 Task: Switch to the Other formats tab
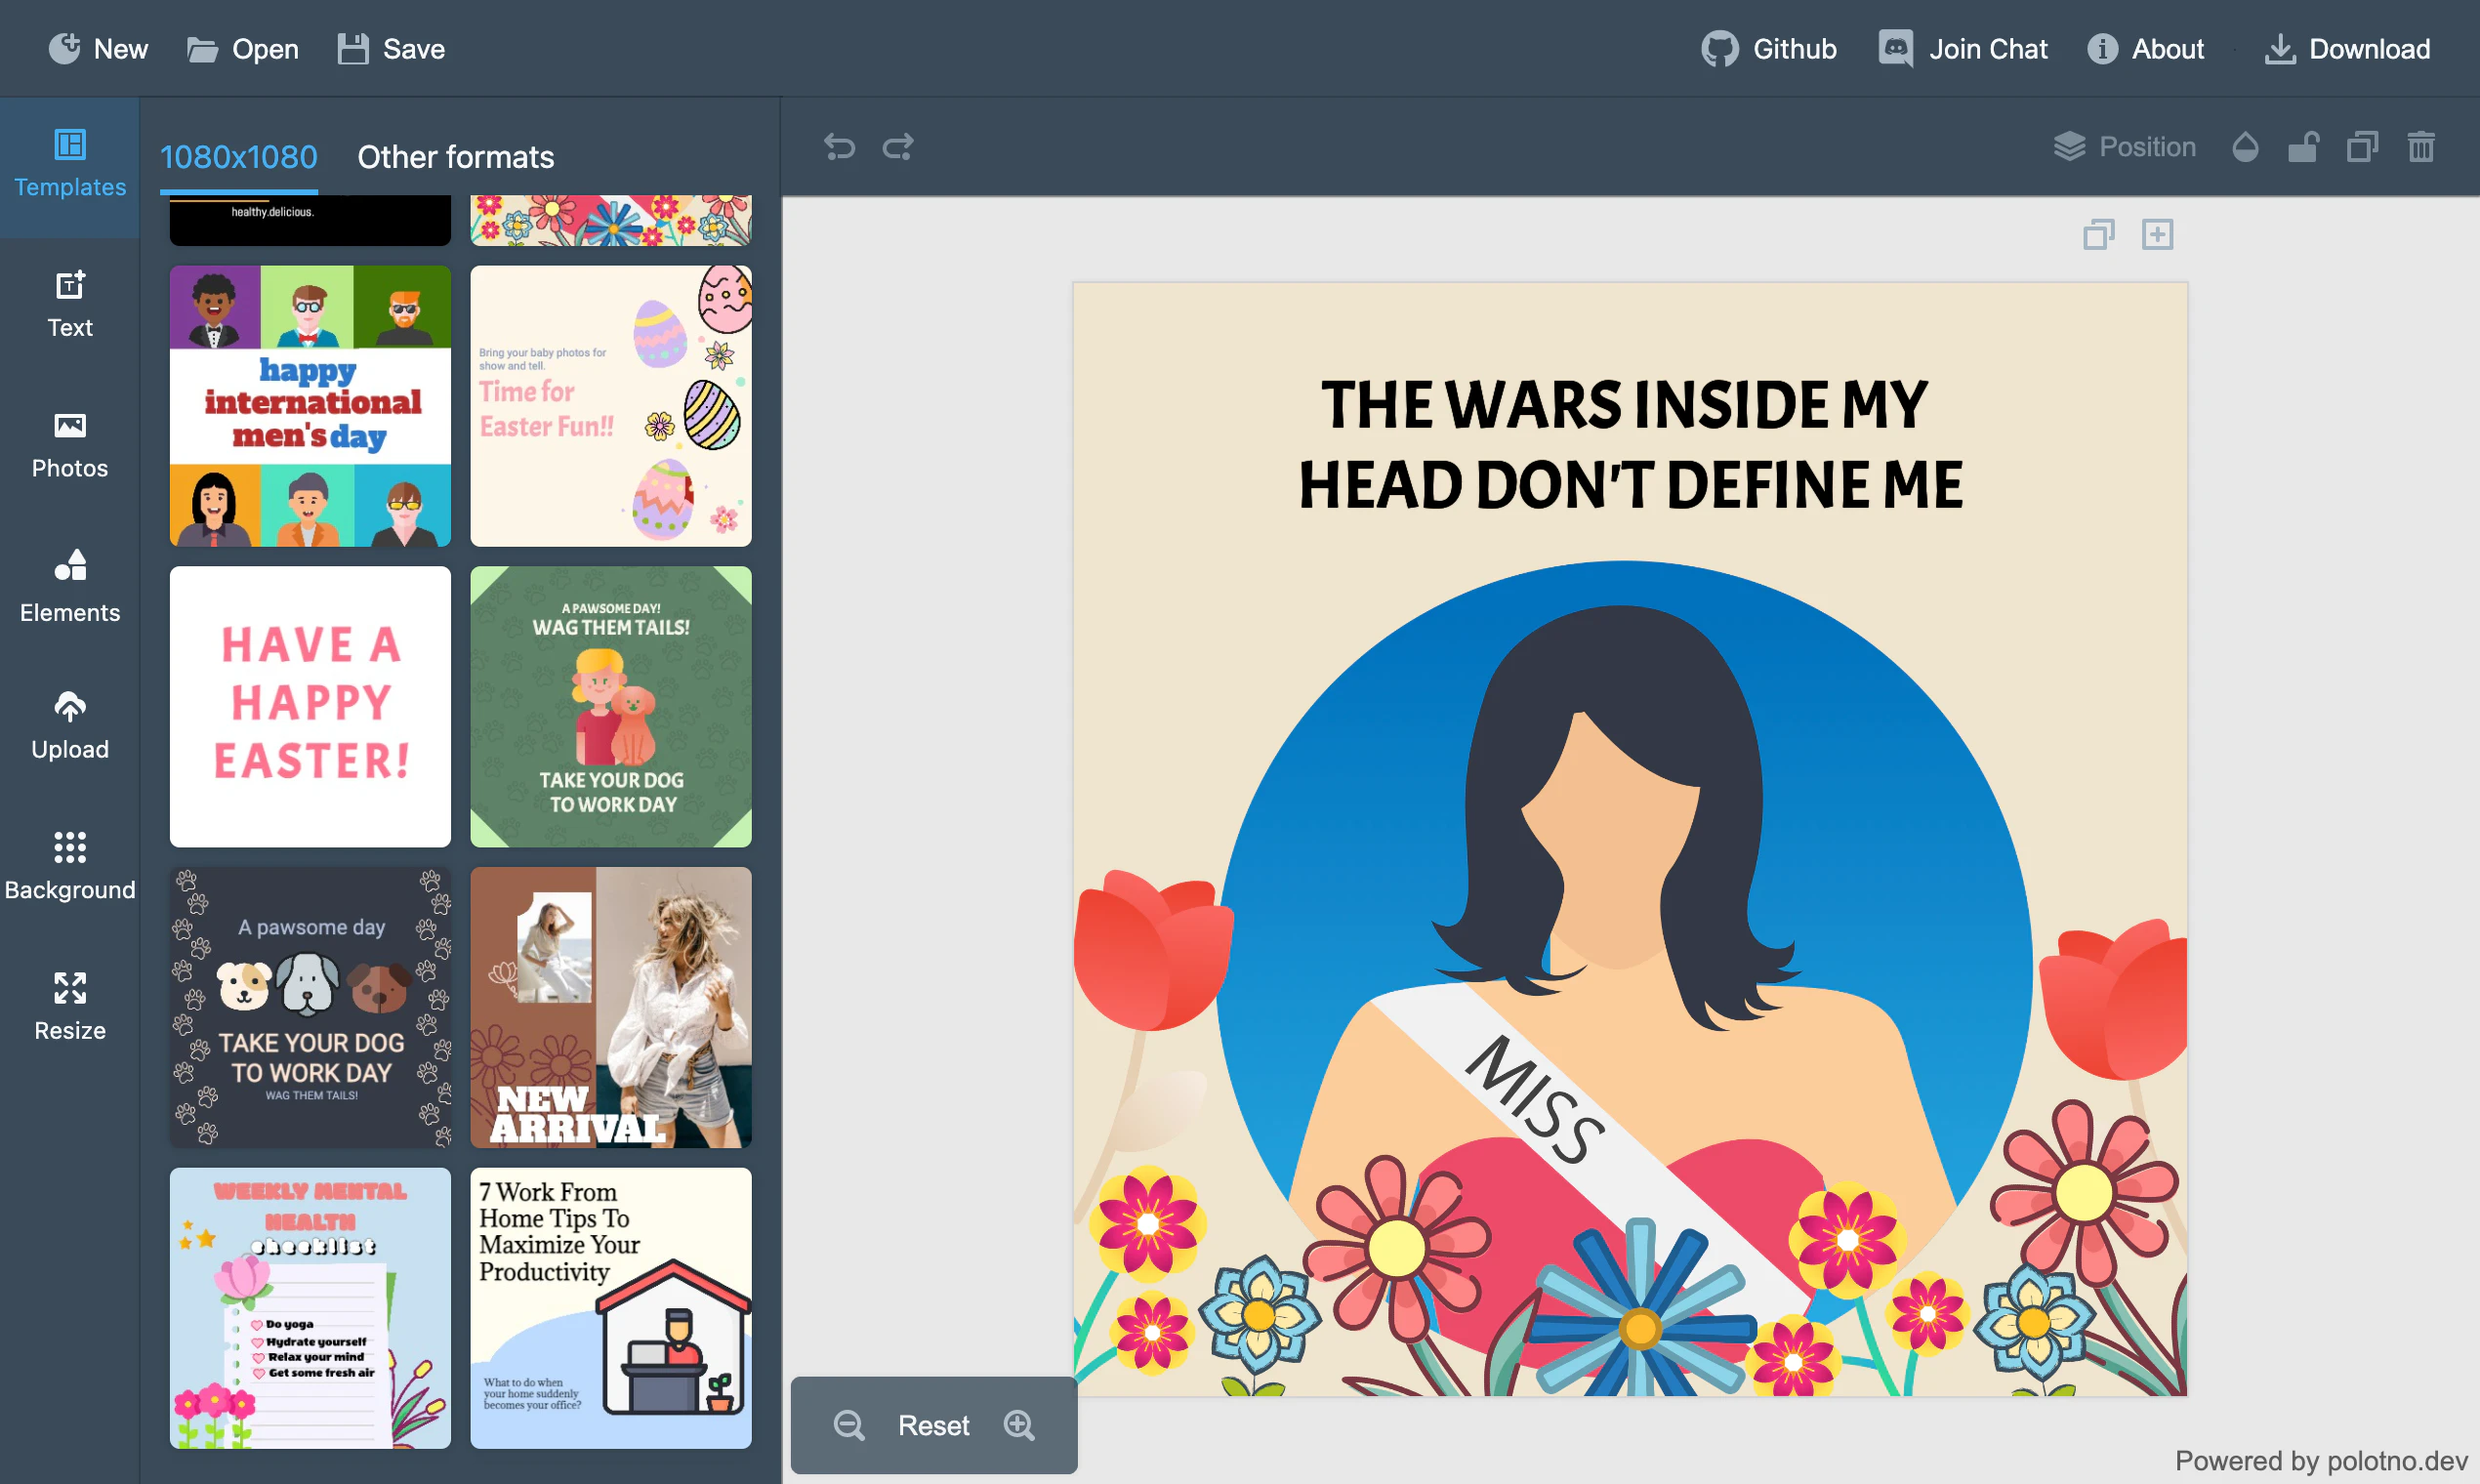(x=455, y=157)
